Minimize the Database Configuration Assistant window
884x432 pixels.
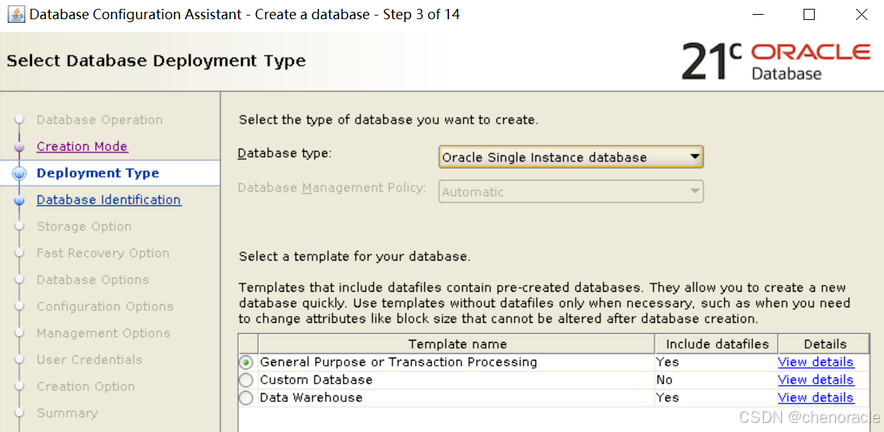tap(757, 15)
